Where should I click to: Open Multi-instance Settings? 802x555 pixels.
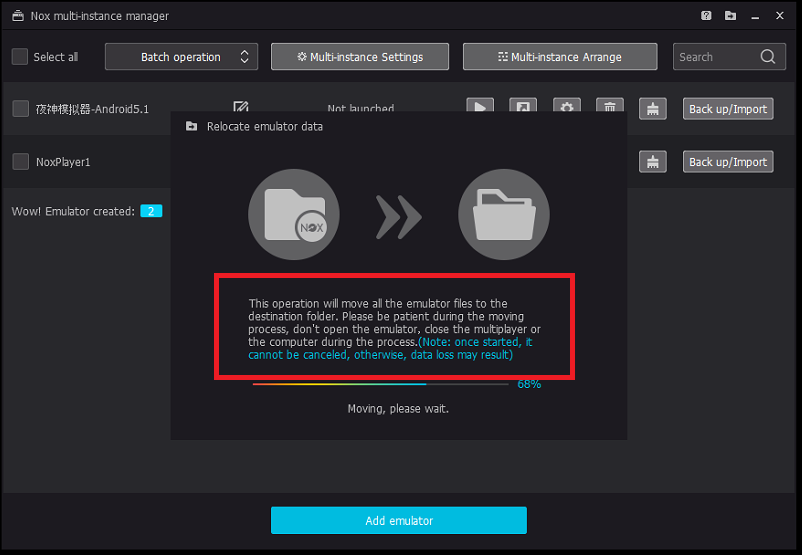coord(360,57)
